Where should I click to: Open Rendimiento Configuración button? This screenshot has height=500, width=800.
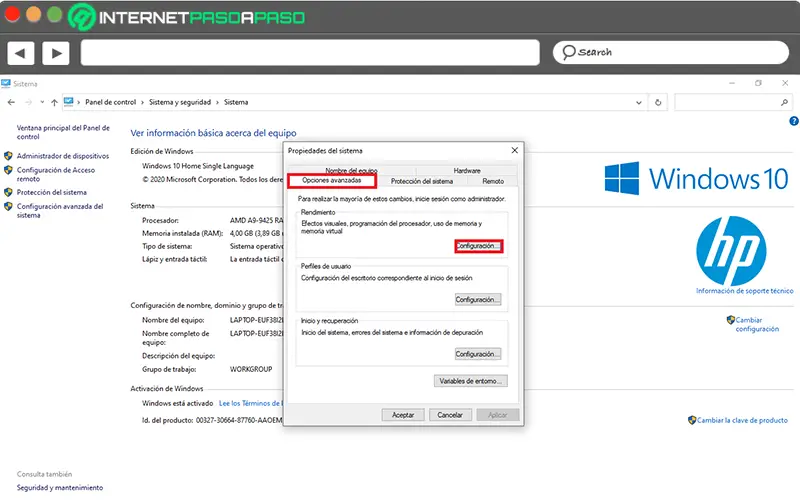478,246
